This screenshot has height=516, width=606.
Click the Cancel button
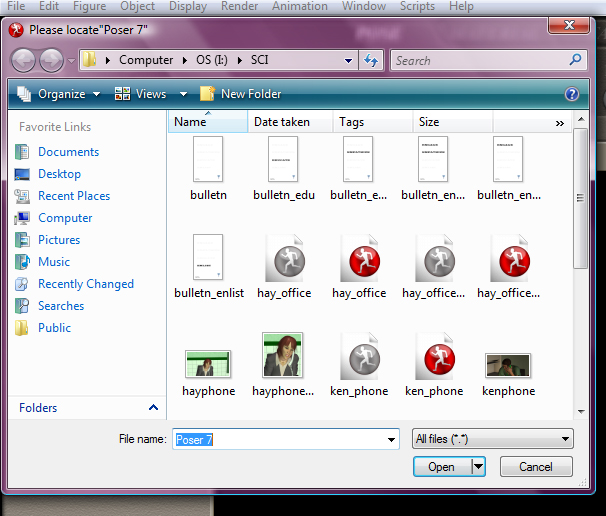pyautogui.click(x=535, y=466)
